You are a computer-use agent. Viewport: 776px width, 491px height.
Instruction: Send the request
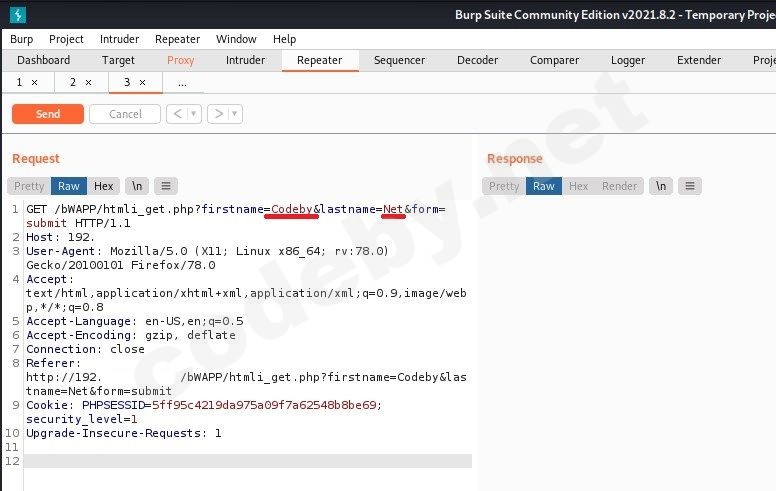(48, 114)
